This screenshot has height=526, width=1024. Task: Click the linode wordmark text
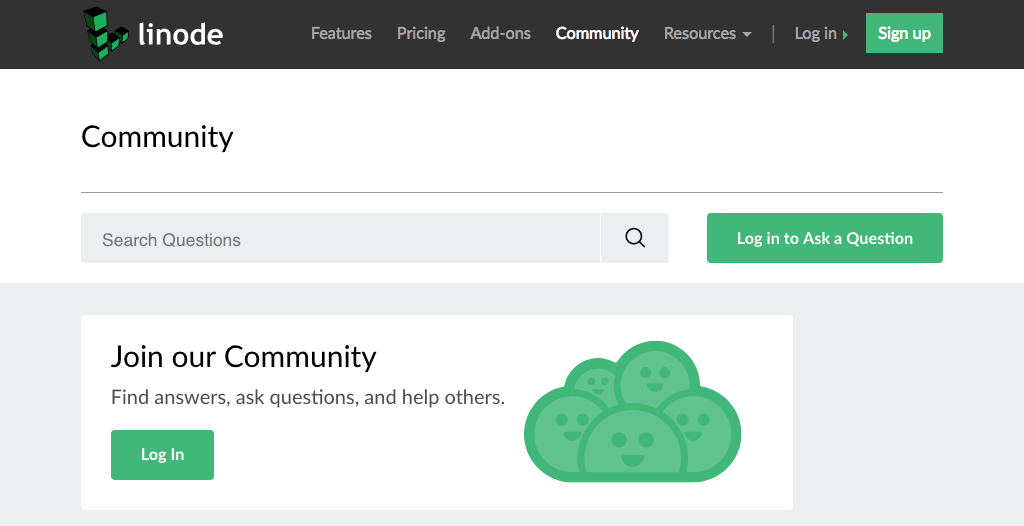click(x=180, y=35)
